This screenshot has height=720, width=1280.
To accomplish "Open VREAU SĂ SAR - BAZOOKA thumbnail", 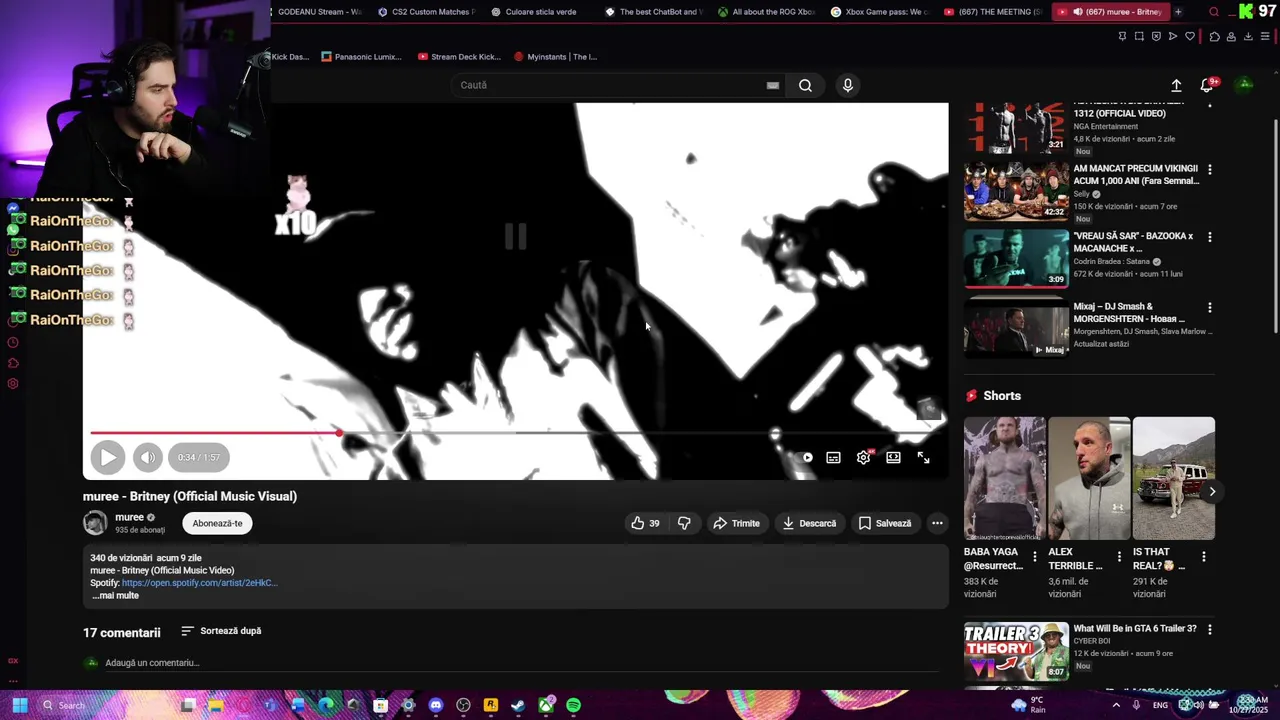I will pyautogui.click(x=1016, y=258).
